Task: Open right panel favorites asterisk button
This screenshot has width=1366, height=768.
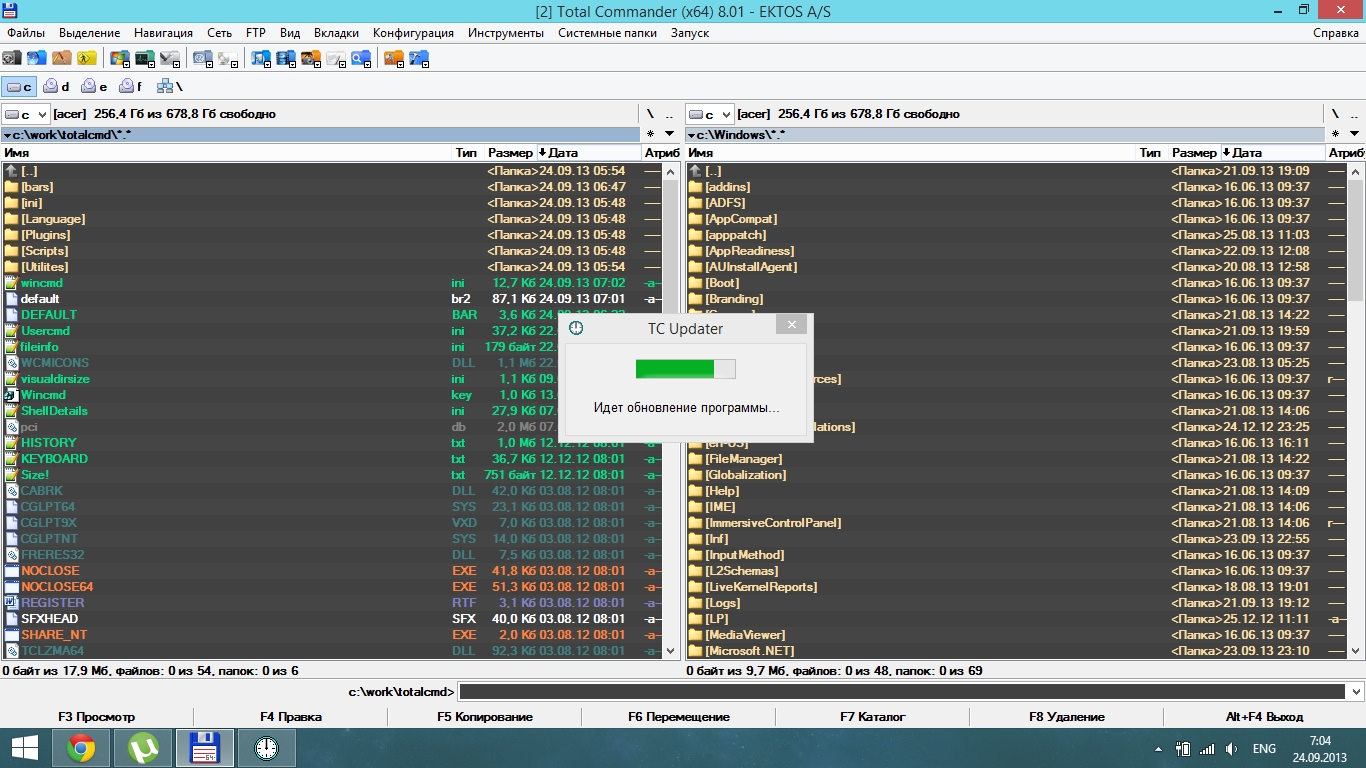Action: (x=1334, y=134)
